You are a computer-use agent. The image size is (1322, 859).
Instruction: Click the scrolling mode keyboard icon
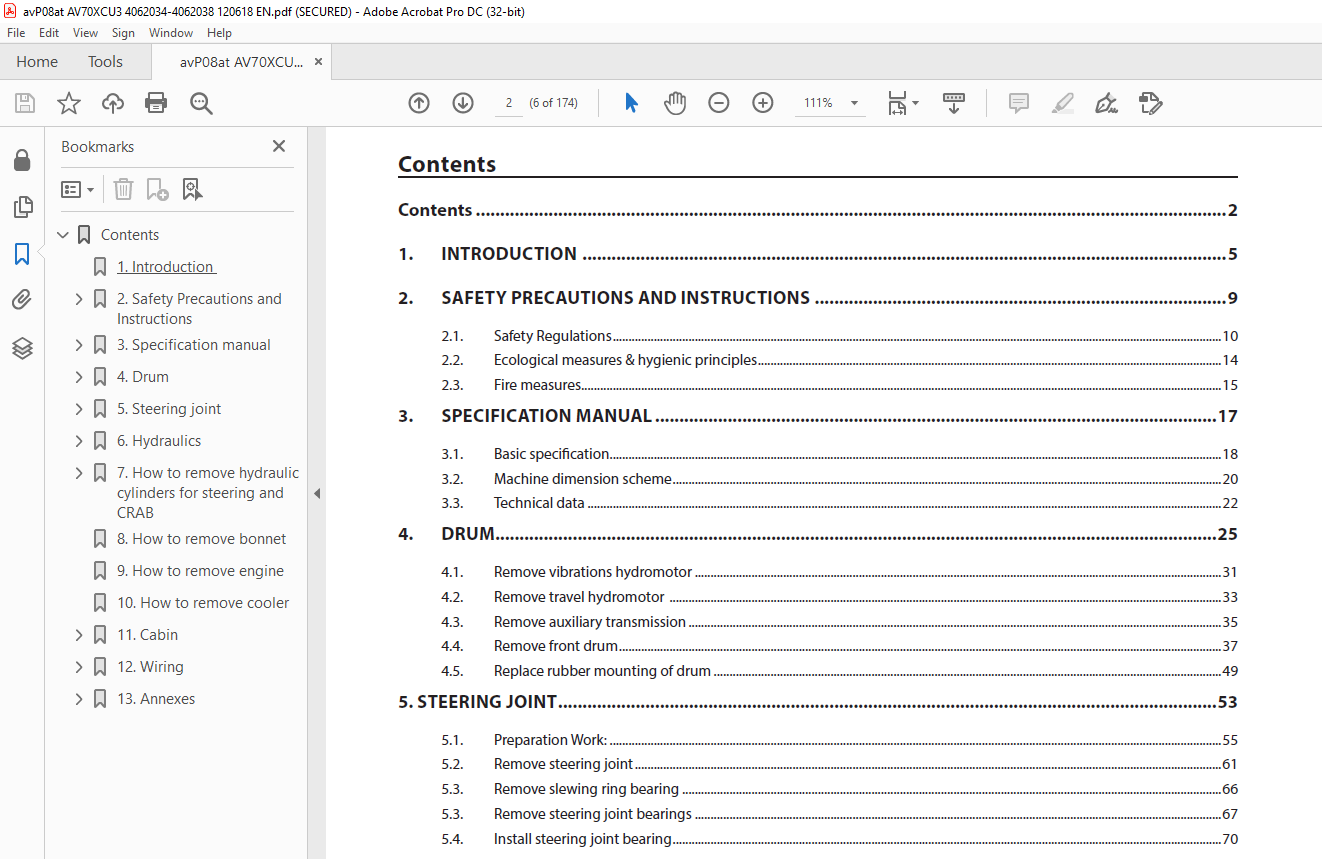point(954,103)
